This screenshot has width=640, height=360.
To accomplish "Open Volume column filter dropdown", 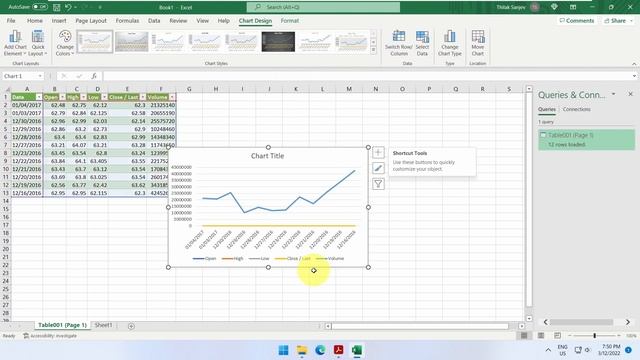I will [x=172, y=97].
